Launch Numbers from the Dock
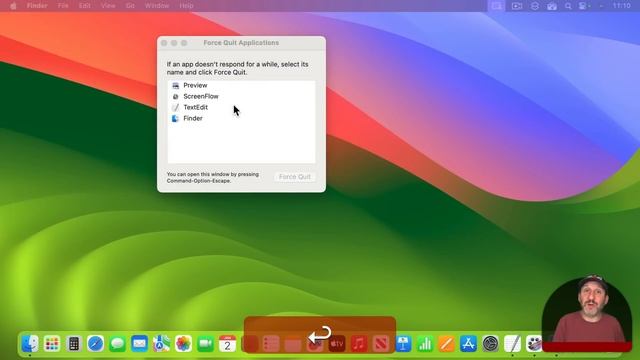The width and height of the screenshot is (640, 360). click(425, 344)
